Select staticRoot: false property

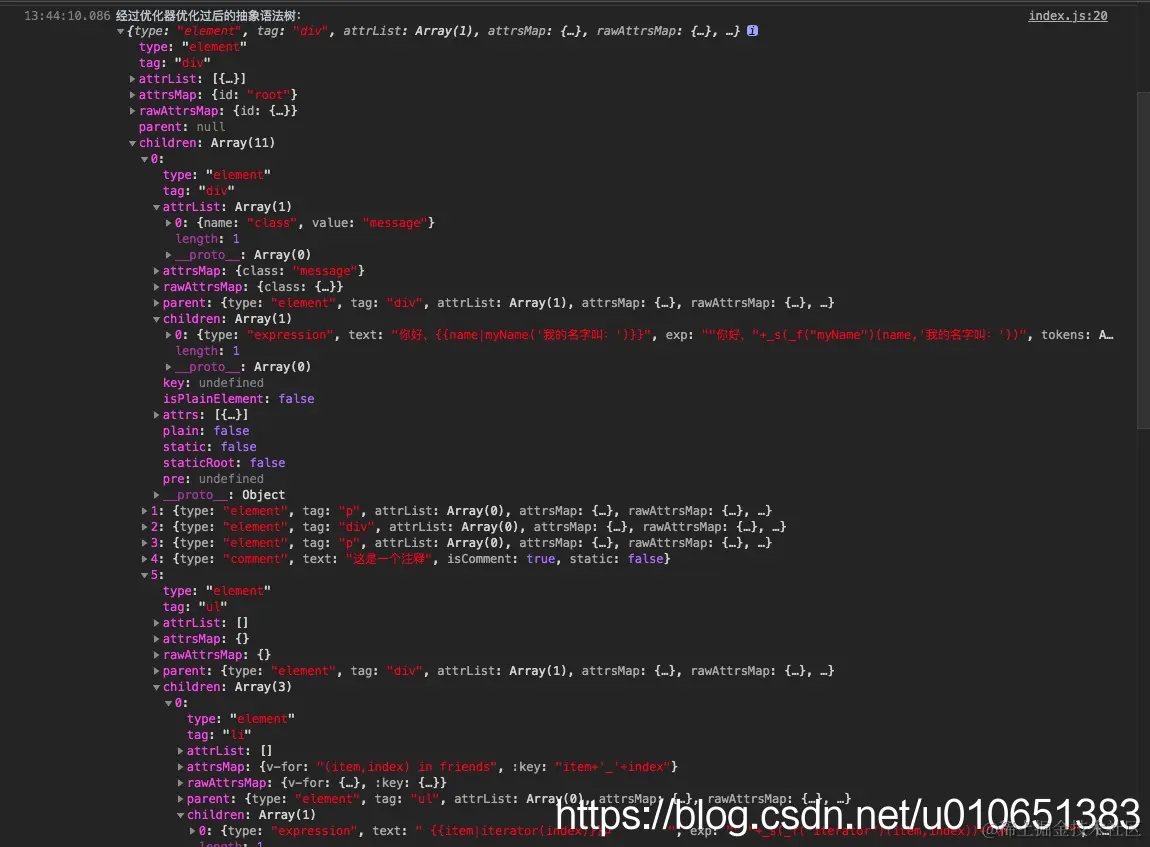coord(224,463)
